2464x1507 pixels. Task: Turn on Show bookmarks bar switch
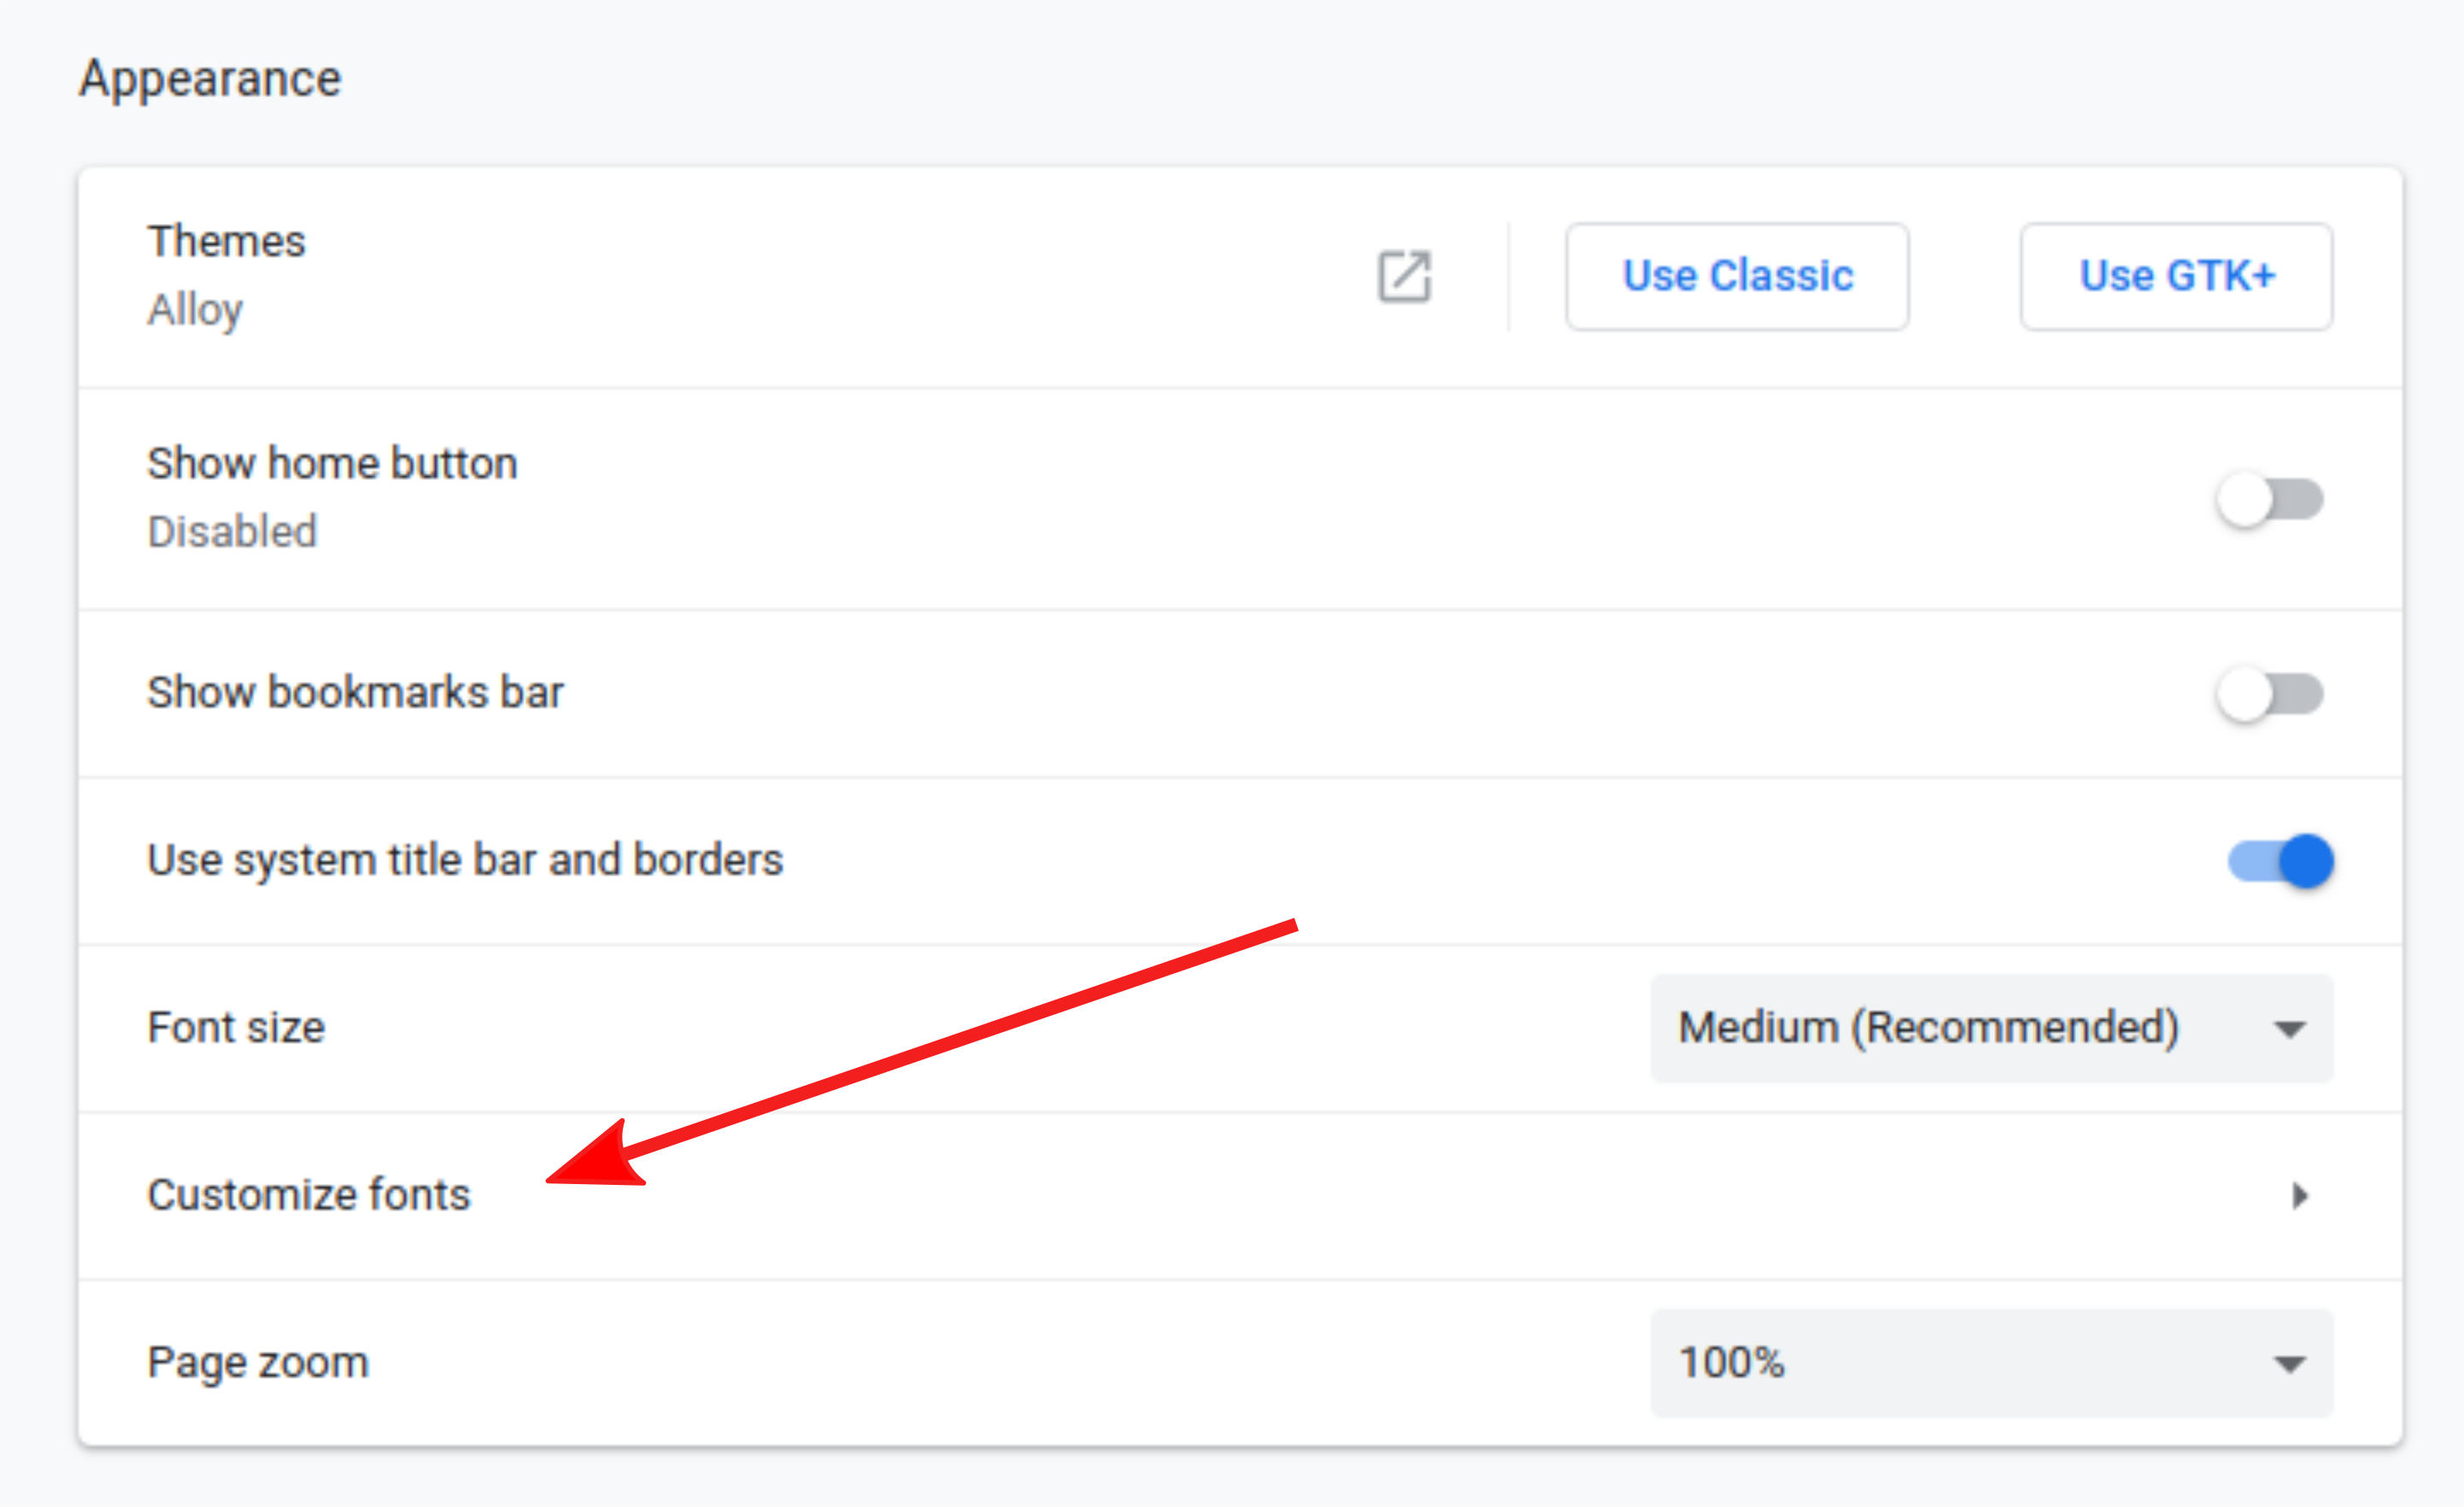click(x=2269, y=693)
